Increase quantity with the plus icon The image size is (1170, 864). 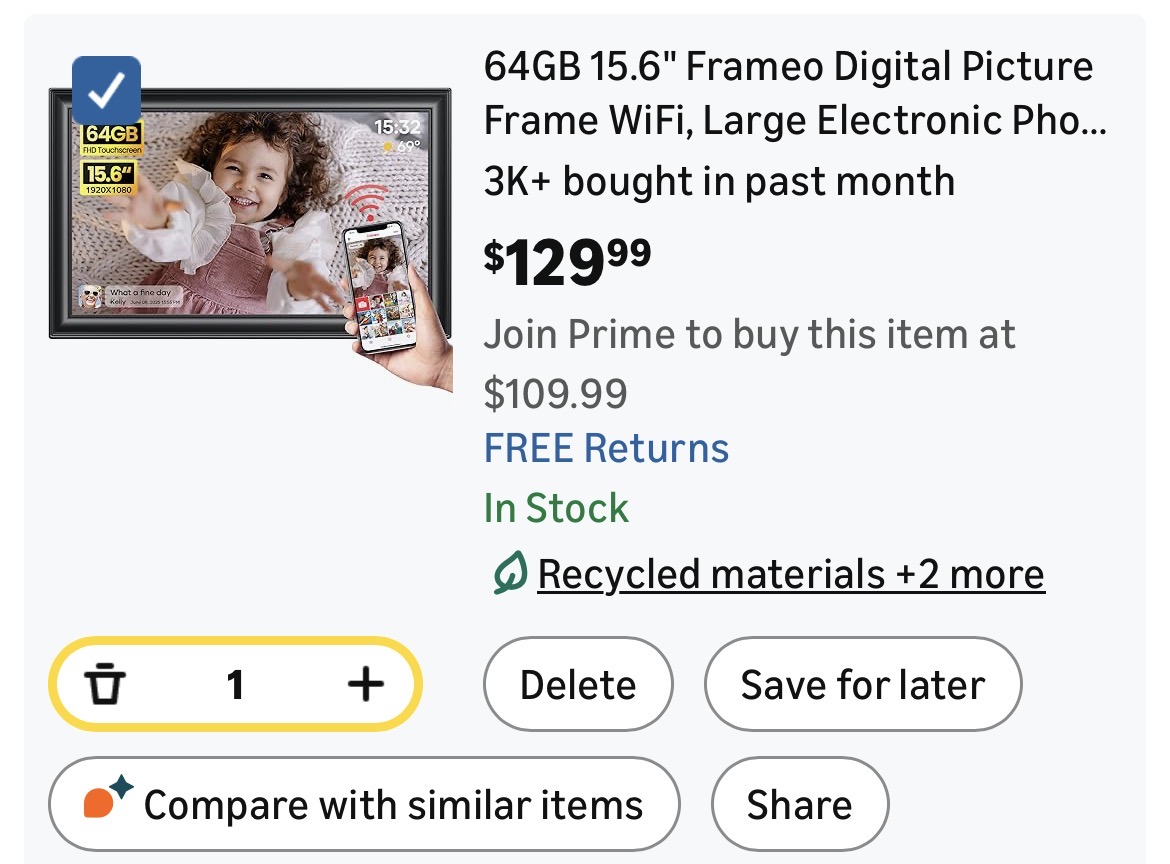[x=365, y=685]
